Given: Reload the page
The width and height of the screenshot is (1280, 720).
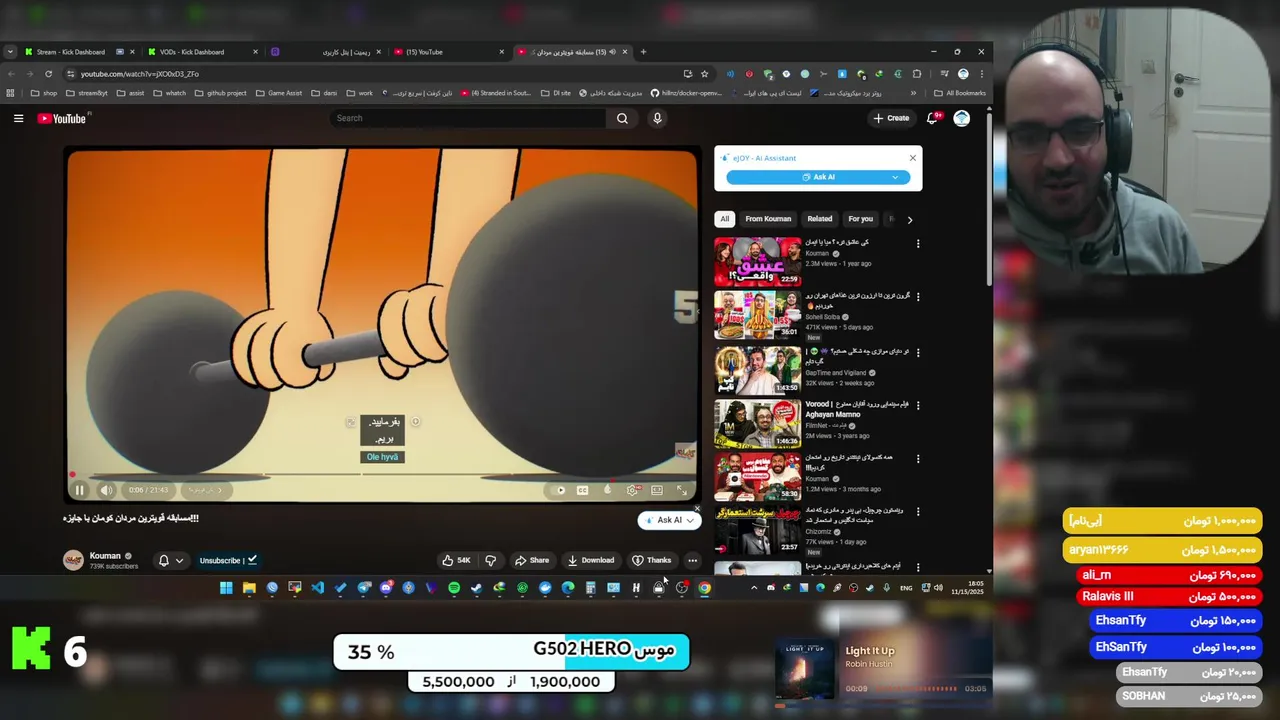Looking at the screenshot, I should [x=48, y=74].
